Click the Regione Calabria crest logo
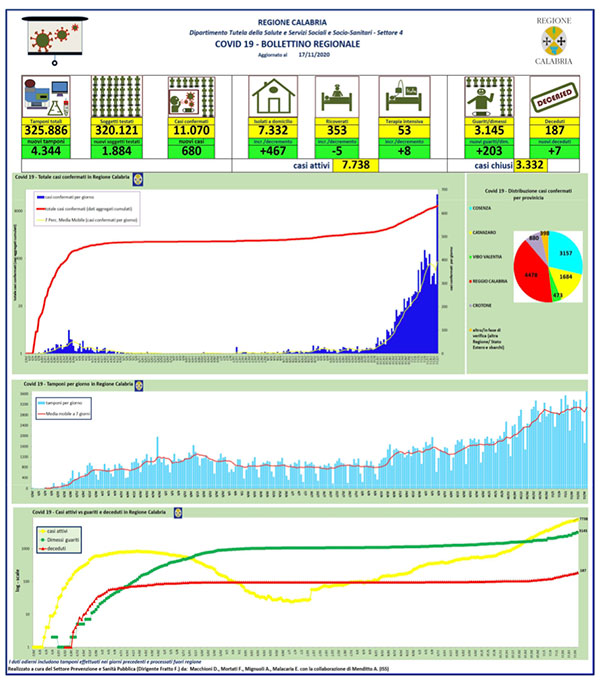 [x=554, y=42]
